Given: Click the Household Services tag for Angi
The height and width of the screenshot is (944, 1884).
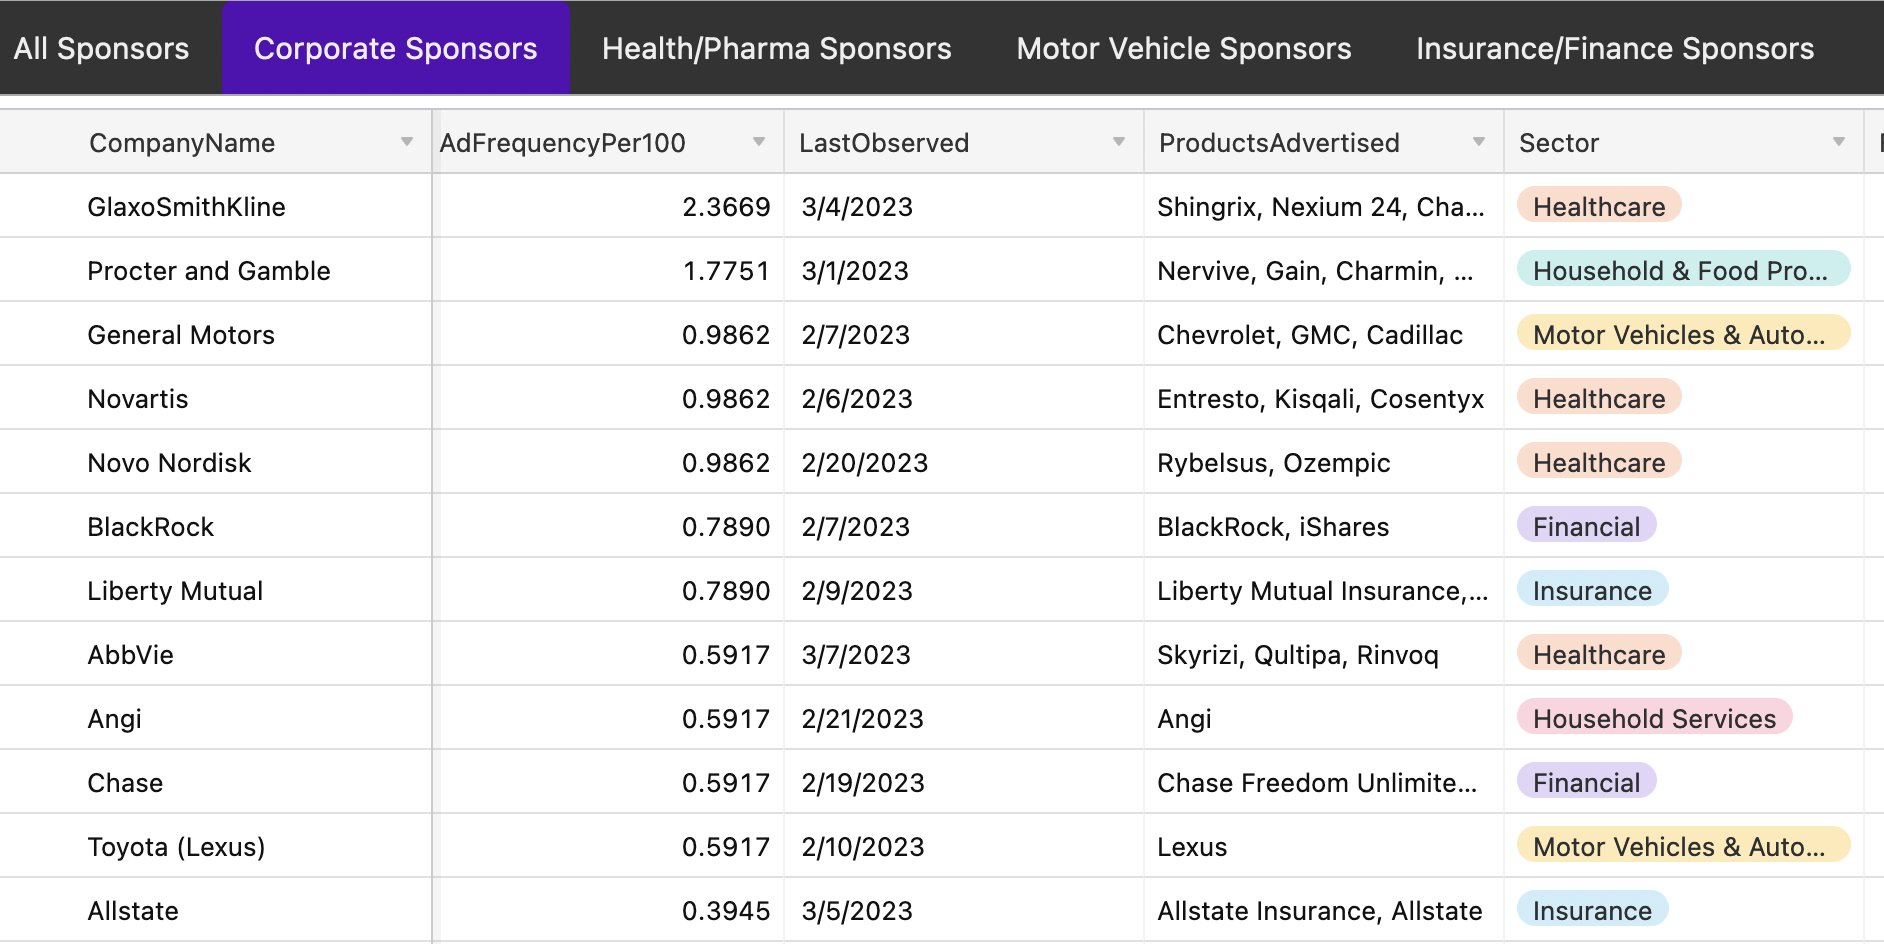Looking at the screenshot, I should 1655,718.
